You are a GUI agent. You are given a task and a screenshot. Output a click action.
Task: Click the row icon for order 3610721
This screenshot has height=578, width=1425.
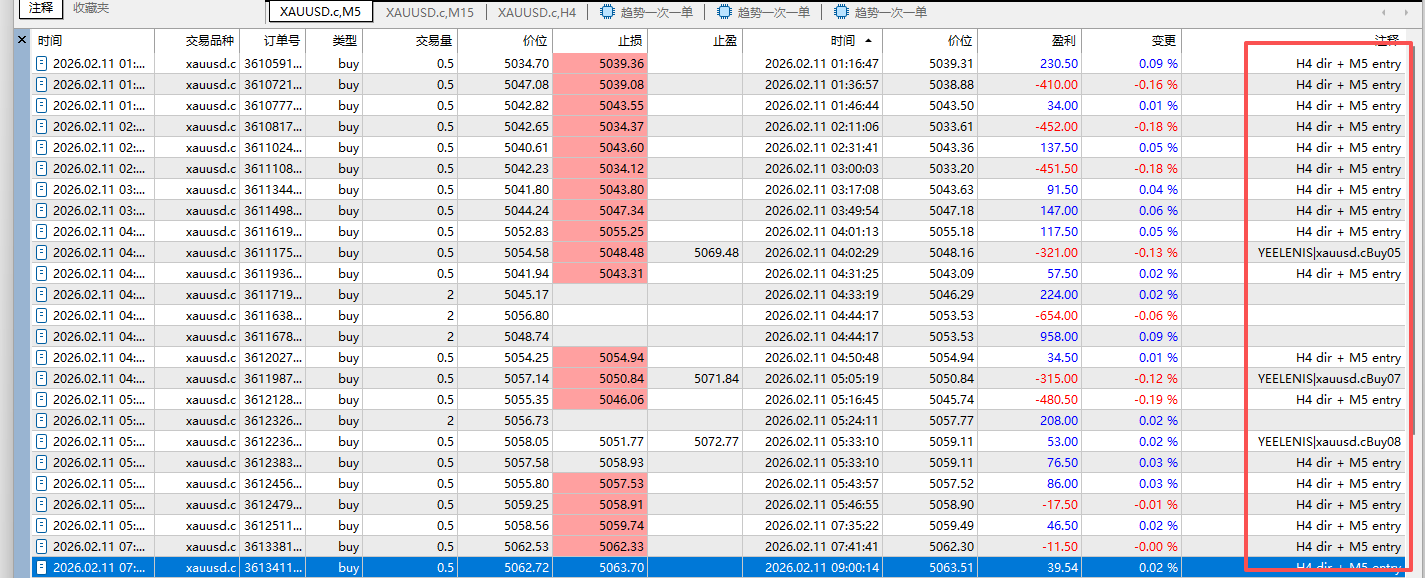click(x=42, y=84)
